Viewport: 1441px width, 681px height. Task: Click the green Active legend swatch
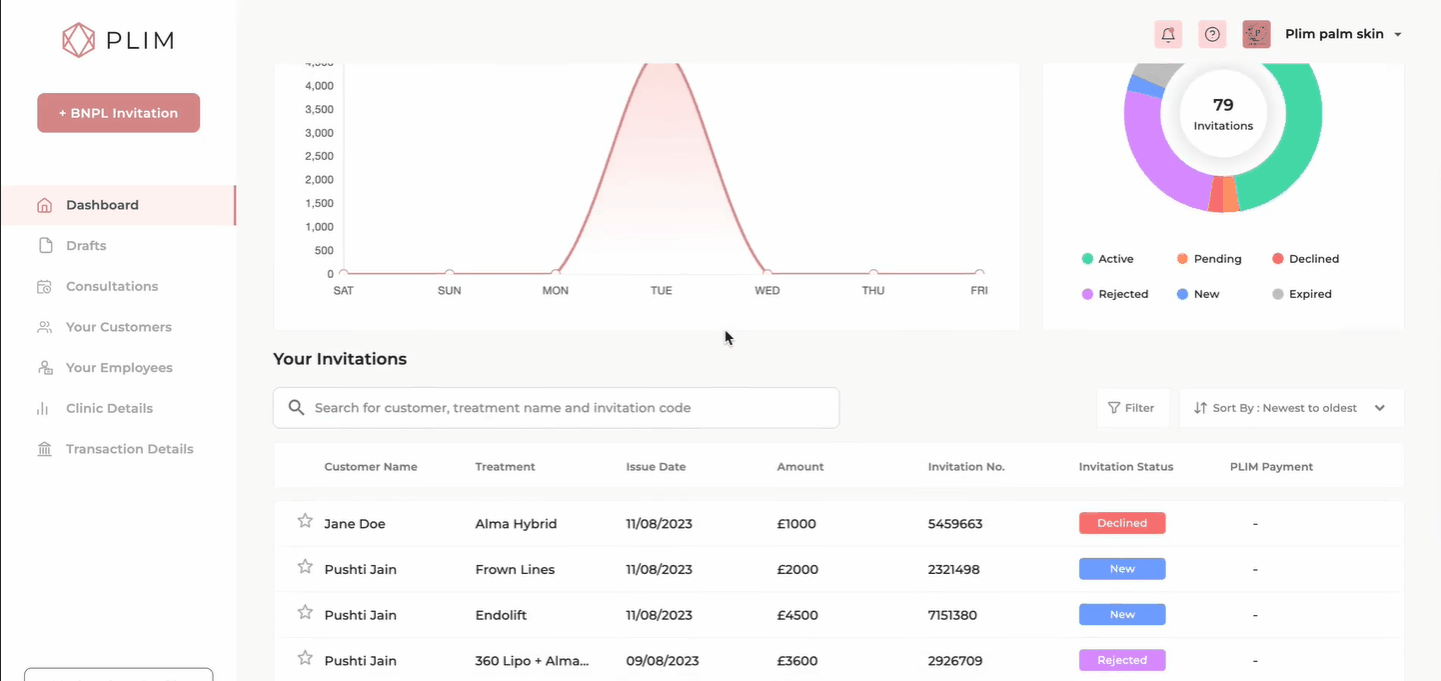[x=1087, y=259]
